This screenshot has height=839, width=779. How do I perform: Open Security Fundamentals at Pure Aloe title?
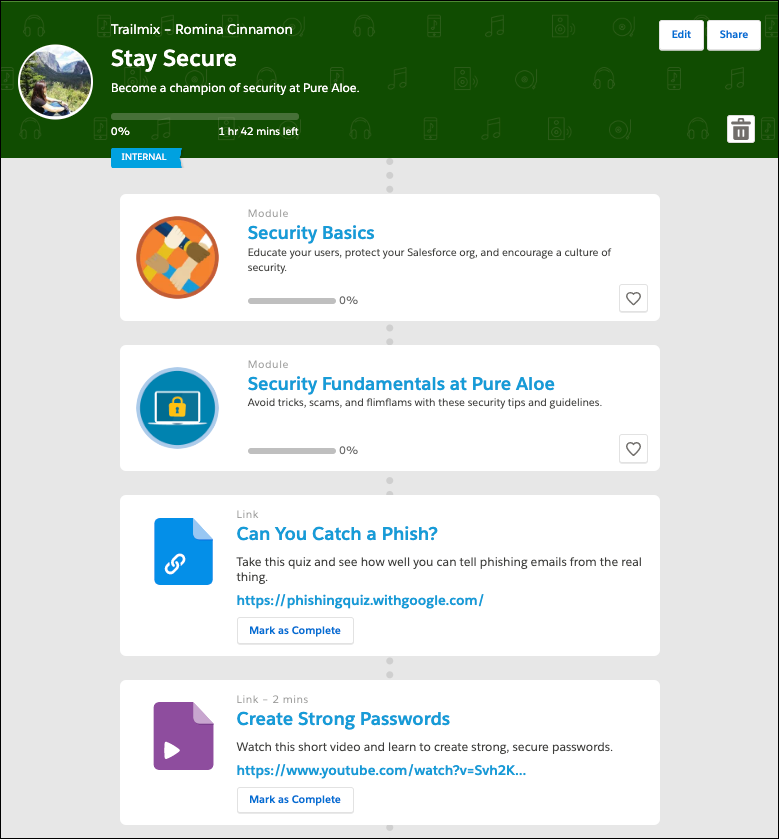point(401,384)
